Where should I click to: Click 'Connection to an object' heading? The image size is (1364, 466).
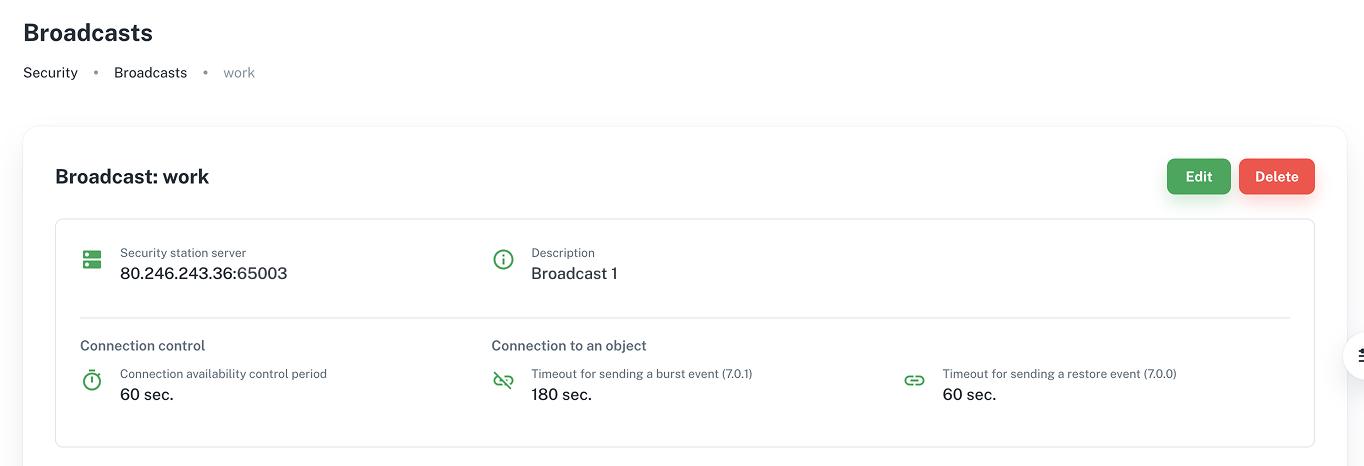pos(569,346)
